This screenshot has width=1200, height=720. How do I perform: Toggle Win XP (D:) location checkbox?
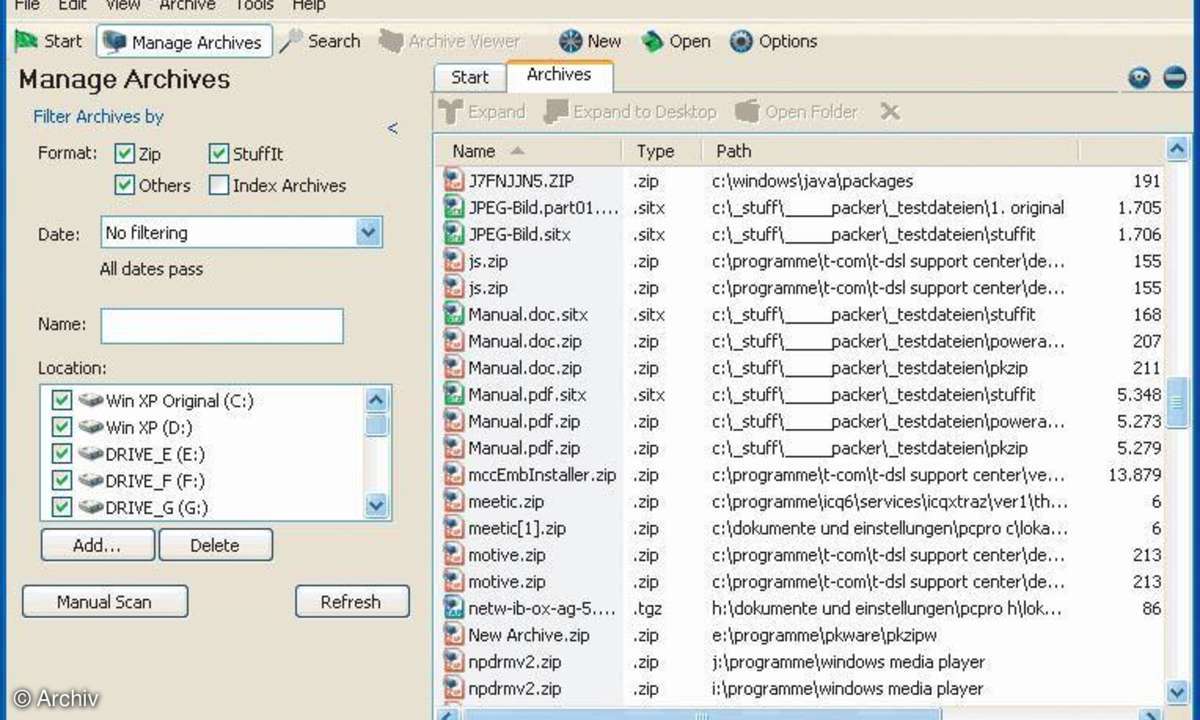coord(61,427)
